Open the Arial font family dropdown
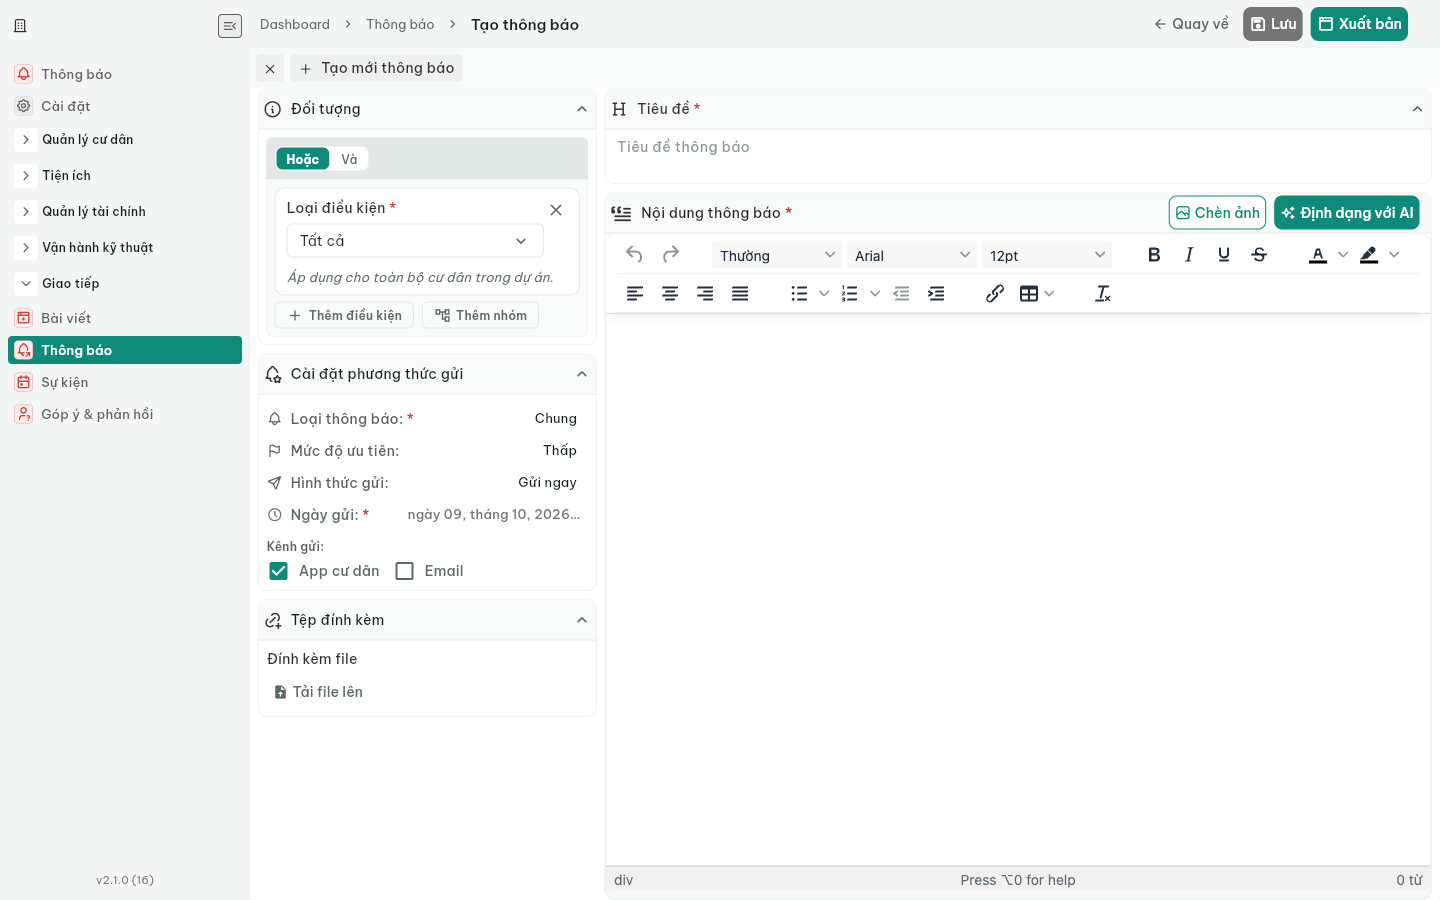 point(912,255)
